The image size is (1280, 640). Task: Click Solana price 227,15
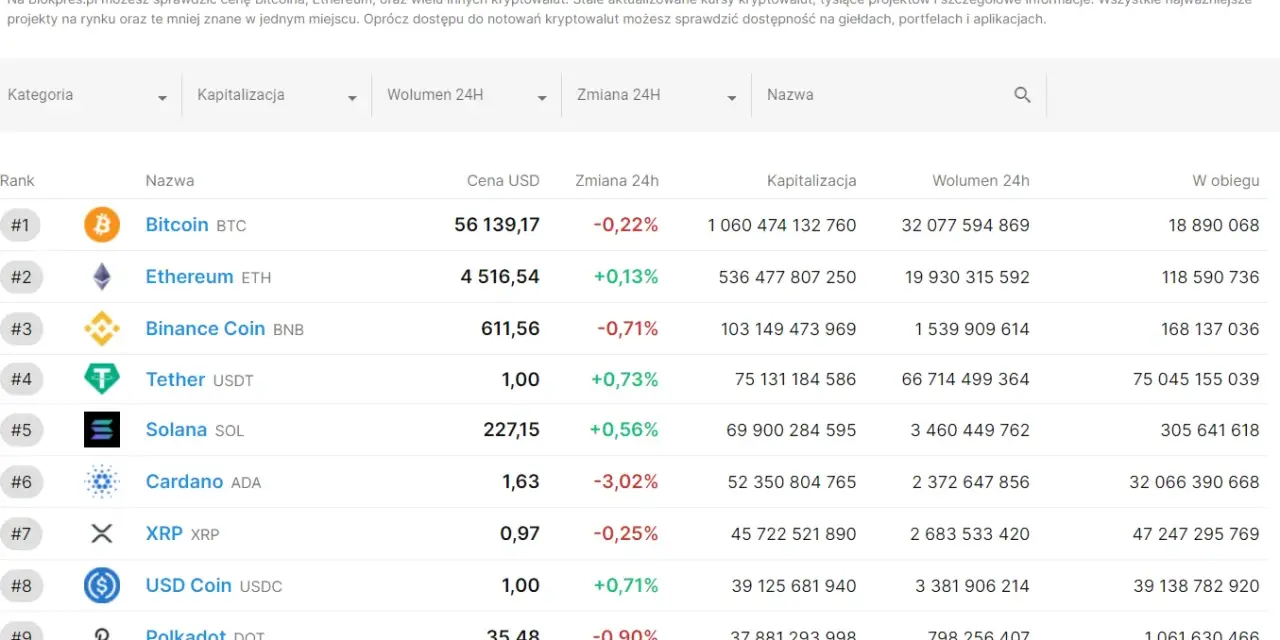click(511, 430)
